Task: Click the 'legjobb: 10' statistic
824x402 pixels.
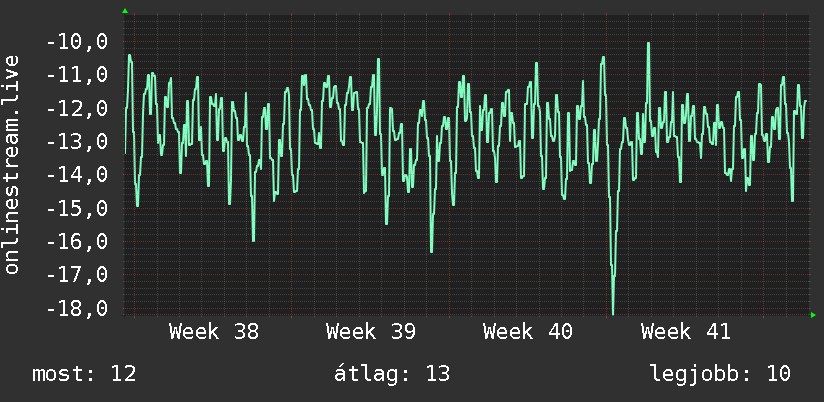Action: (720, 374)
